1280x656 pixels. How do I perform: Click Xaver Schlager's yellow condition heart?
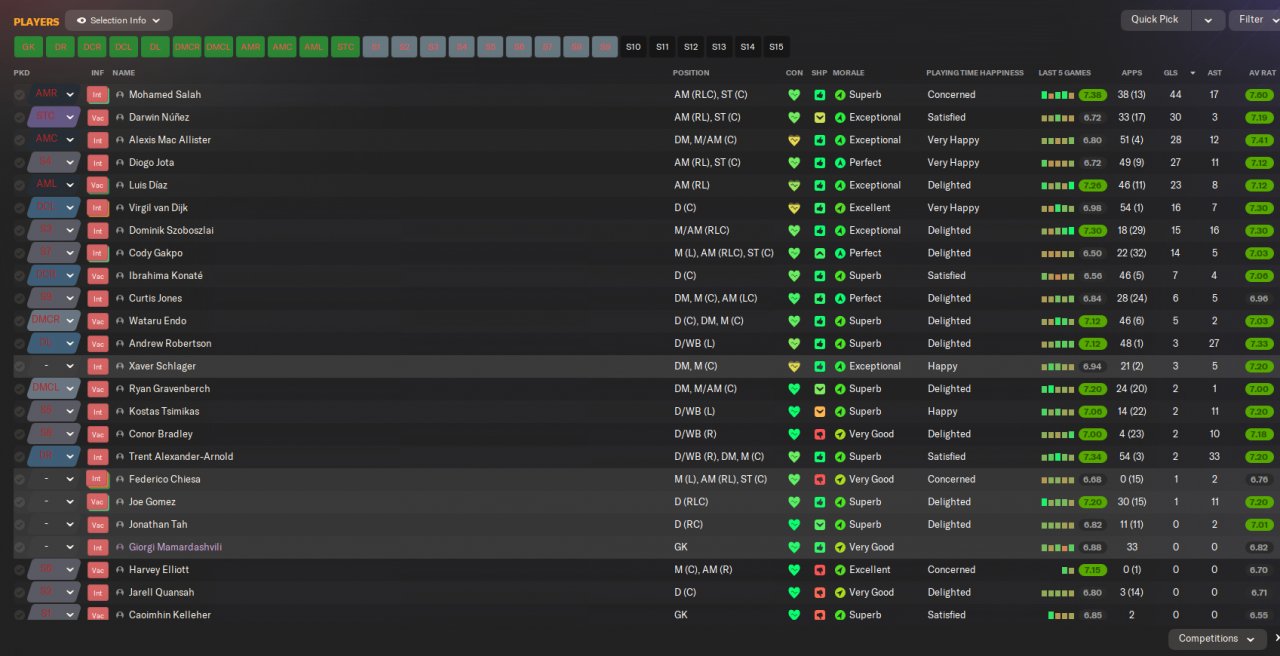(794, 366)
